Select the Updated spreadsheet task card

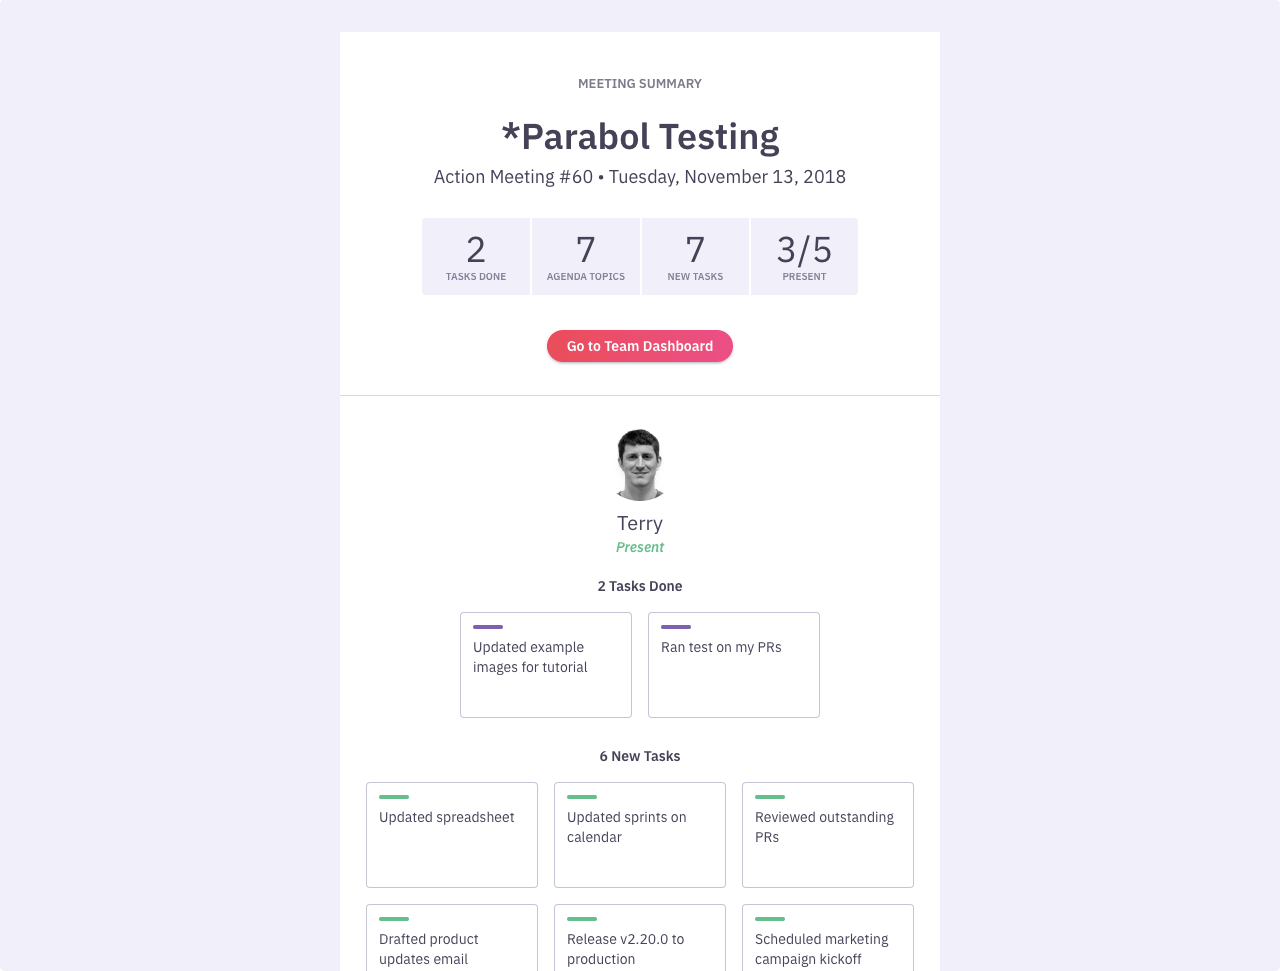[x=452, y=835]
